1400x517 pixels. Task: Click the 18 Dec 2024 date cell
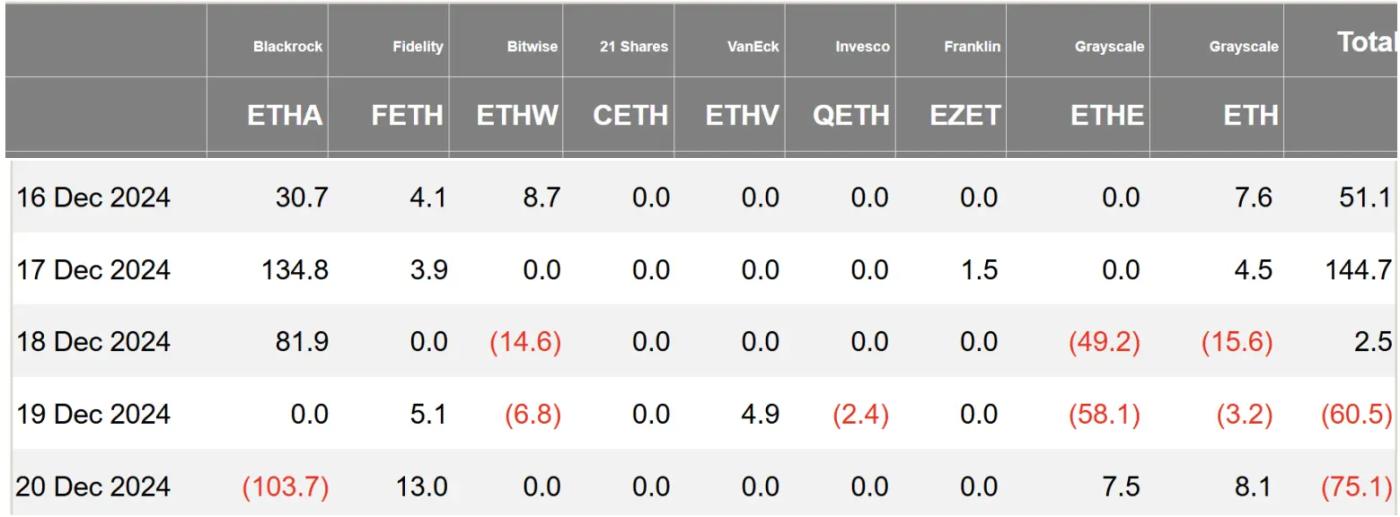(x=93, y=343)
